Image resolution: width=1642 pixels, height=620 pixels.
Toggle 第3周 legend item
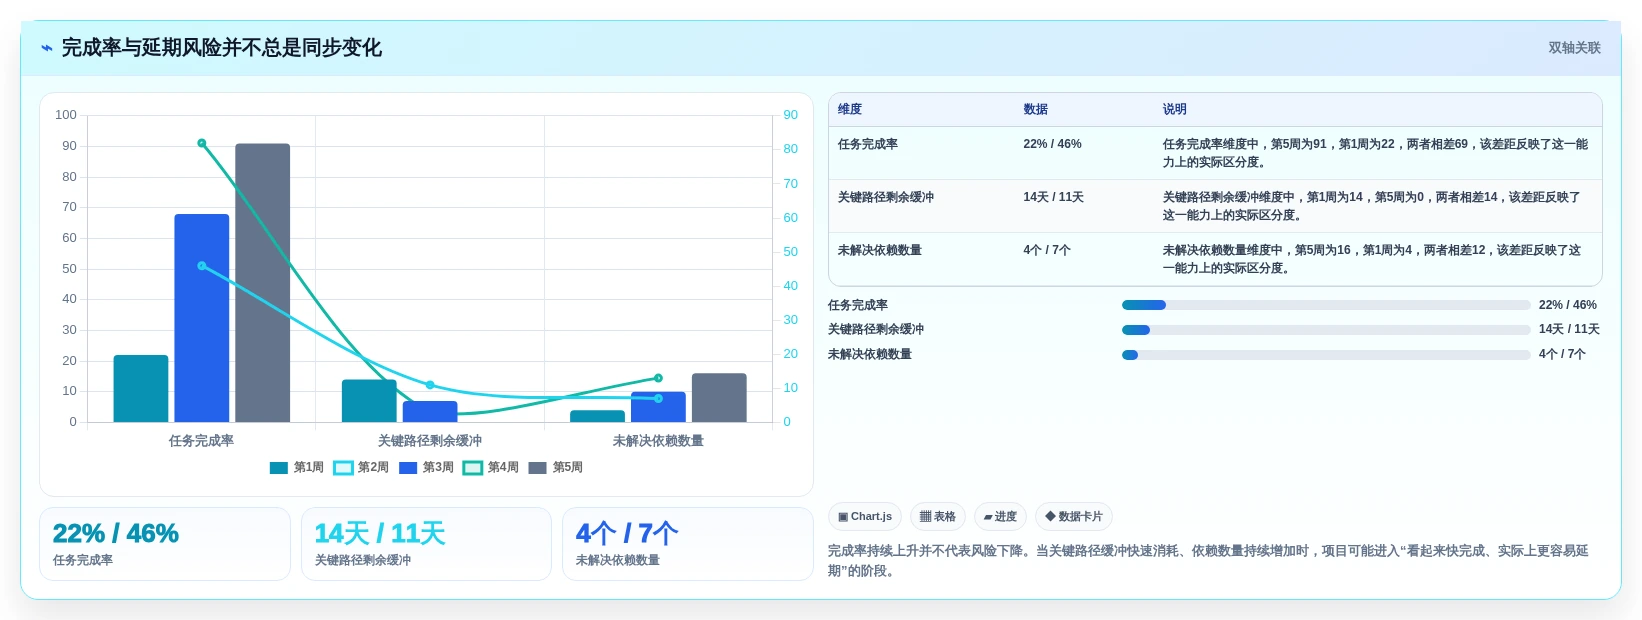pos(426,467)
